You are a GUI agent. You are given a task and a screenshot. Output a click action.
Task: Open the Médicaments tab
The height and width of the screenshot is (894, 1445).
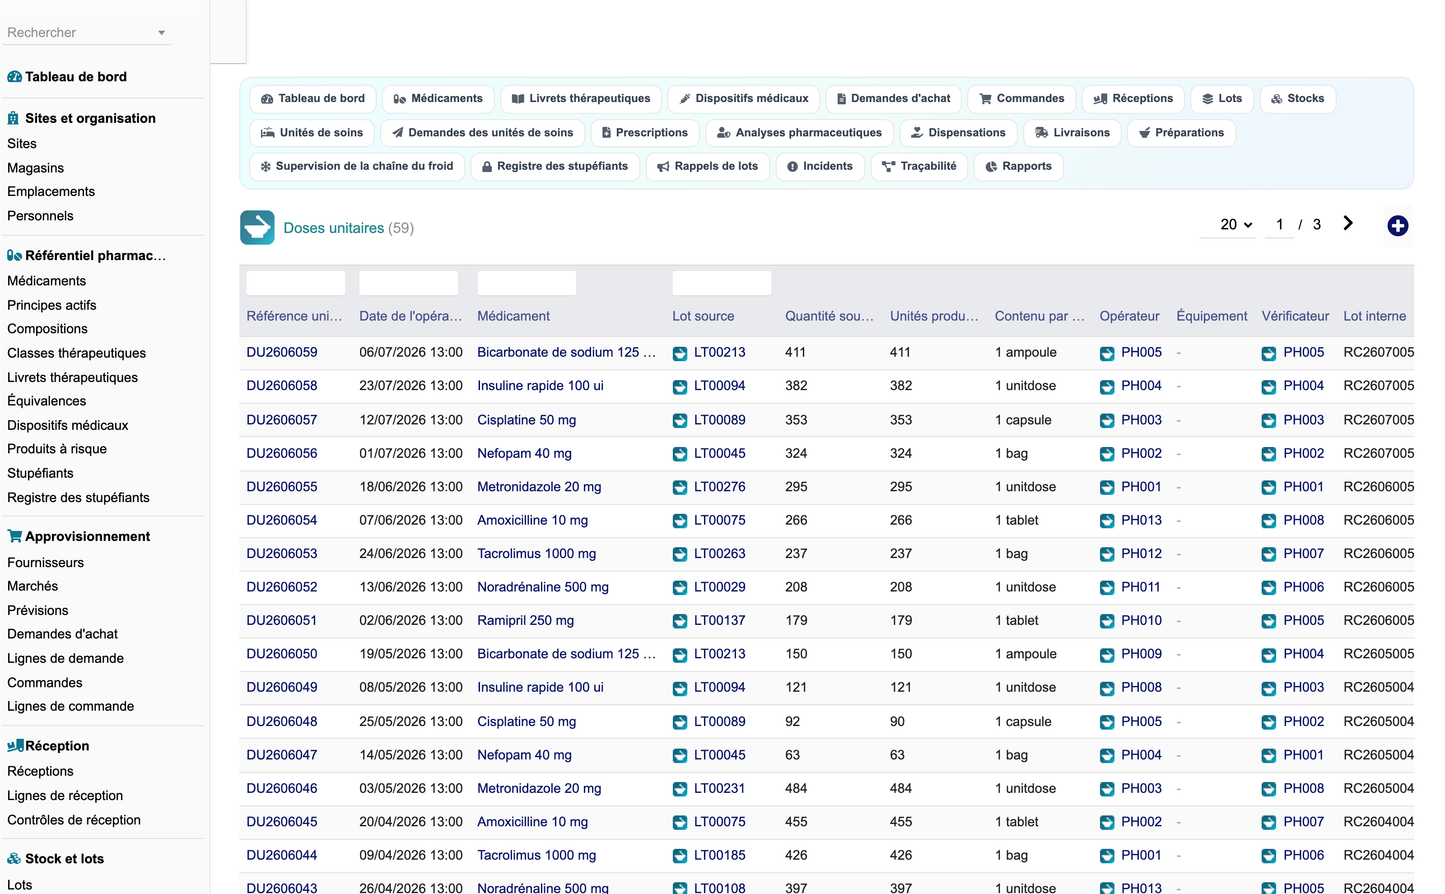pos(438,98)
